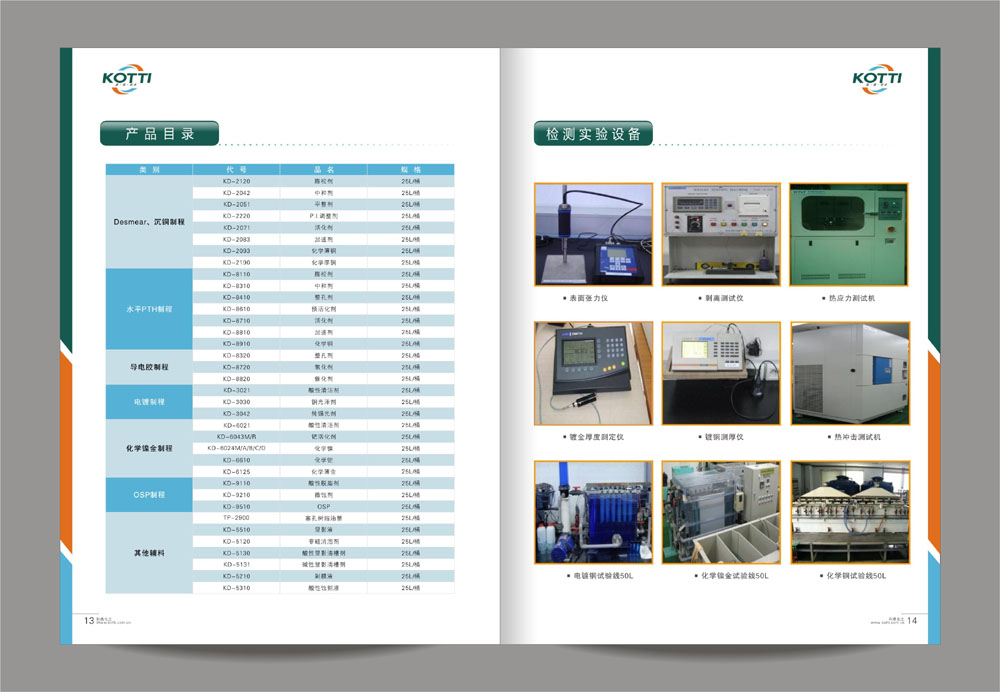Click product code KD-3021
This screenshot has height=692, width=1000.
[x=237, y=390]
